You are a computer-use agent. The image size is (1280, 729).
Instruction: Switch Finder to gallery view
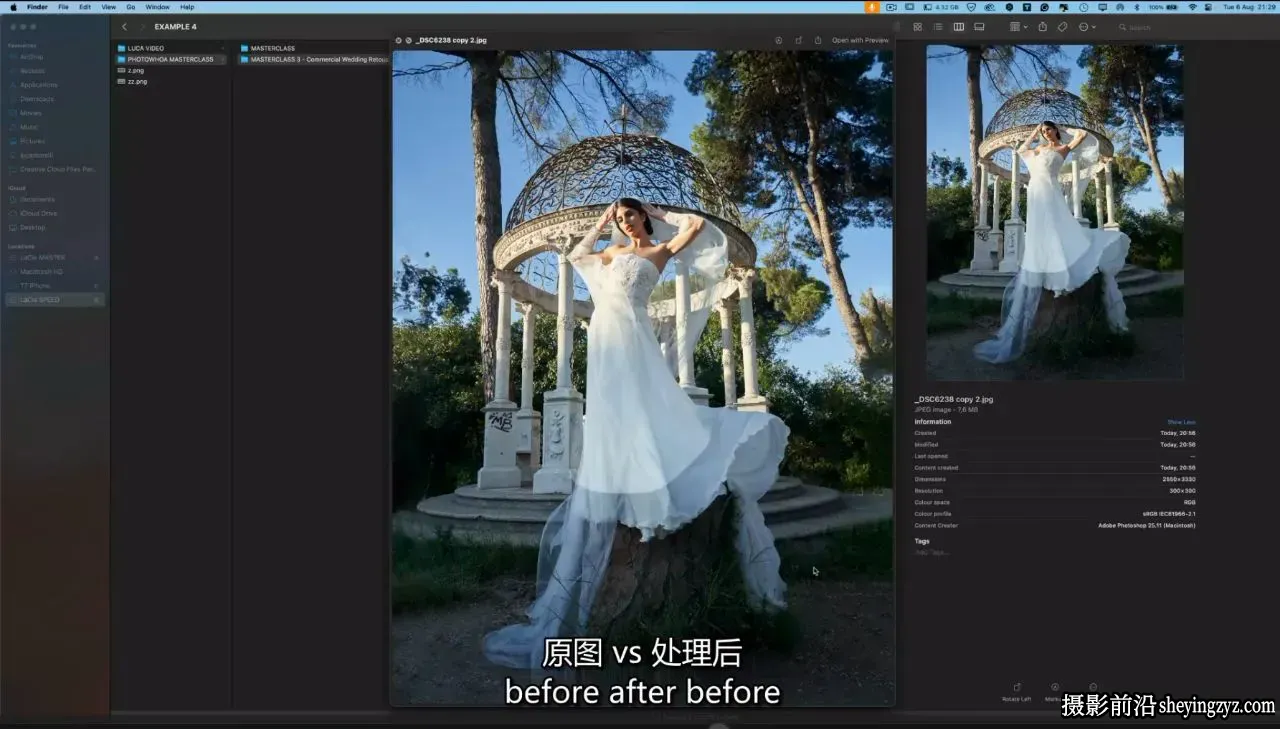coord(979,27)
